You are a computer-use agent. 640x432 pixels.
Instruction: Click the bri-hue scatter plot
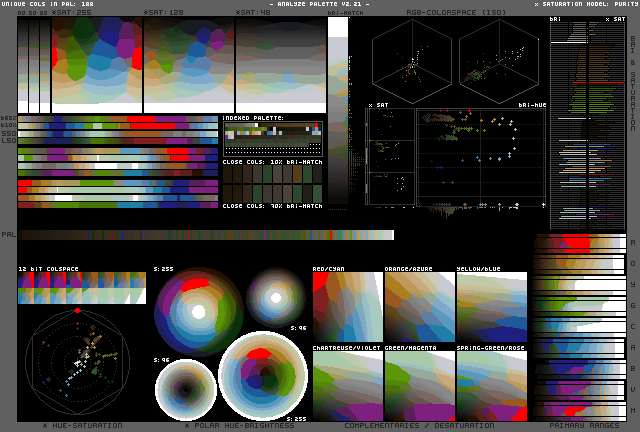click(x=480, y=157)
